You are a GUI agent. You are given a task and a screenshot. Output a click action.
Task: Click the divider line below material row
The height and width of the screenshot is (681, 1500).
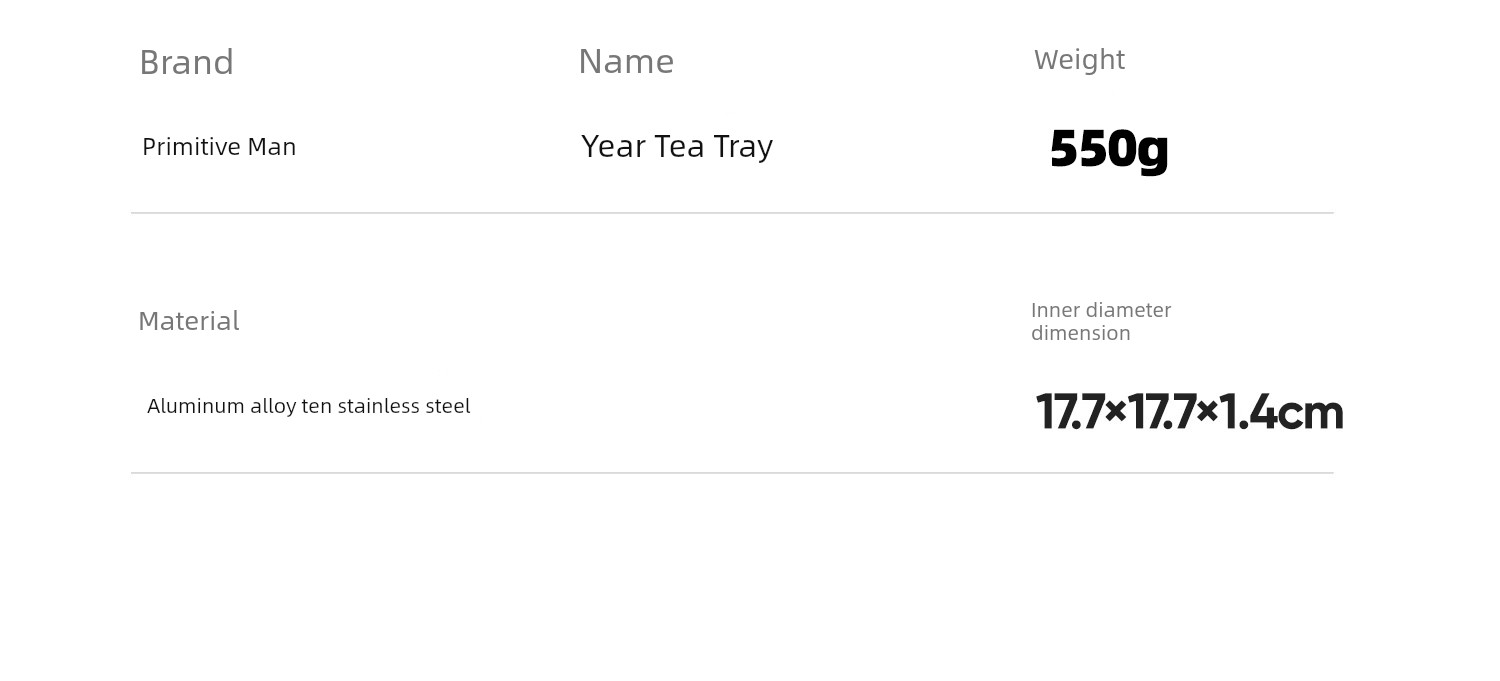[x=732, y=473]
